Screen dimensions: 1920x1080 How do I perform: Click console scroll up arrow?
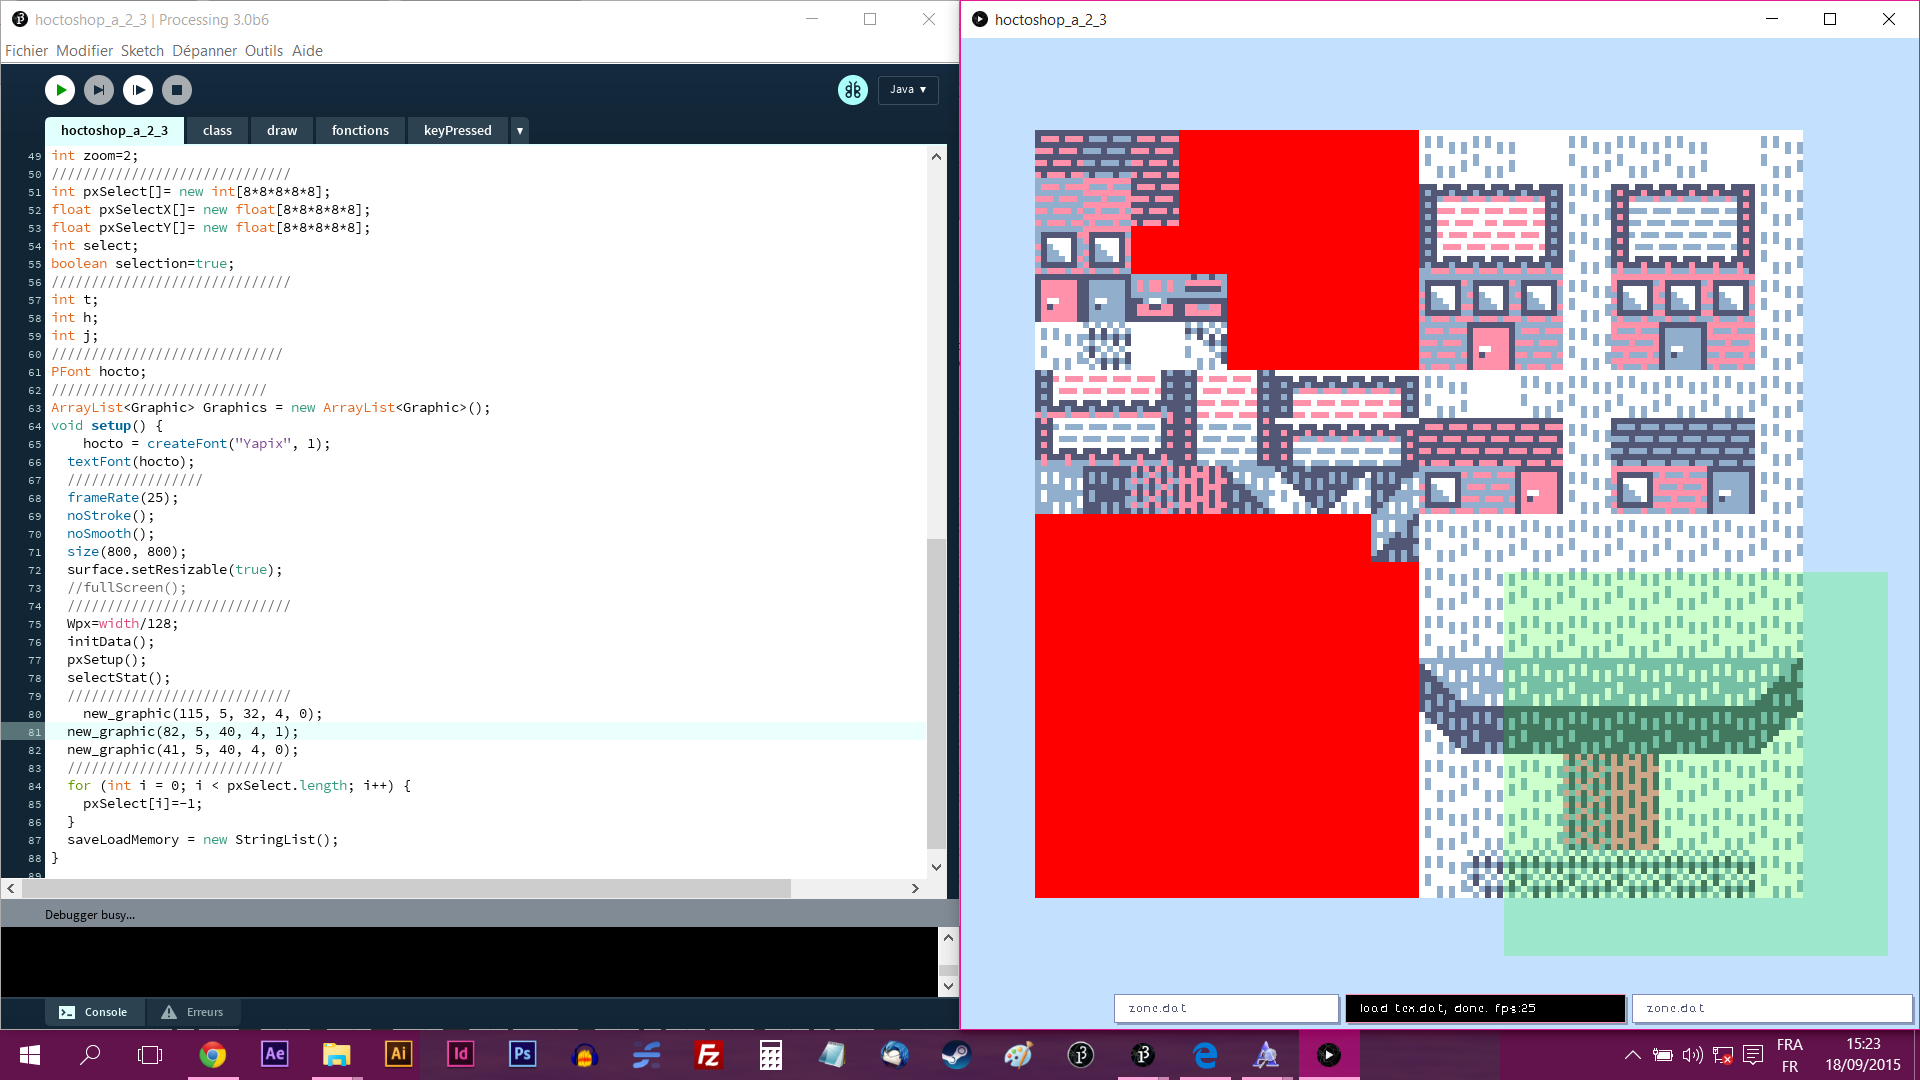click(948, 938)
